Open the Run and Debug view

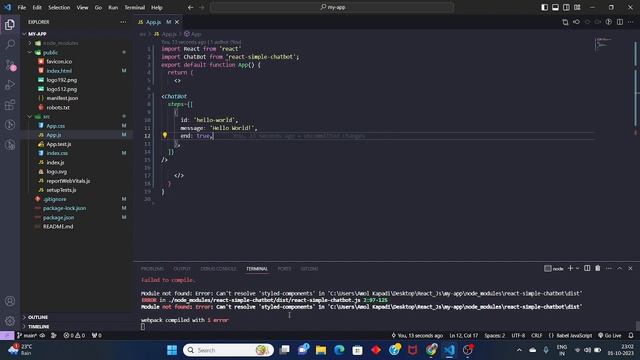10,84
